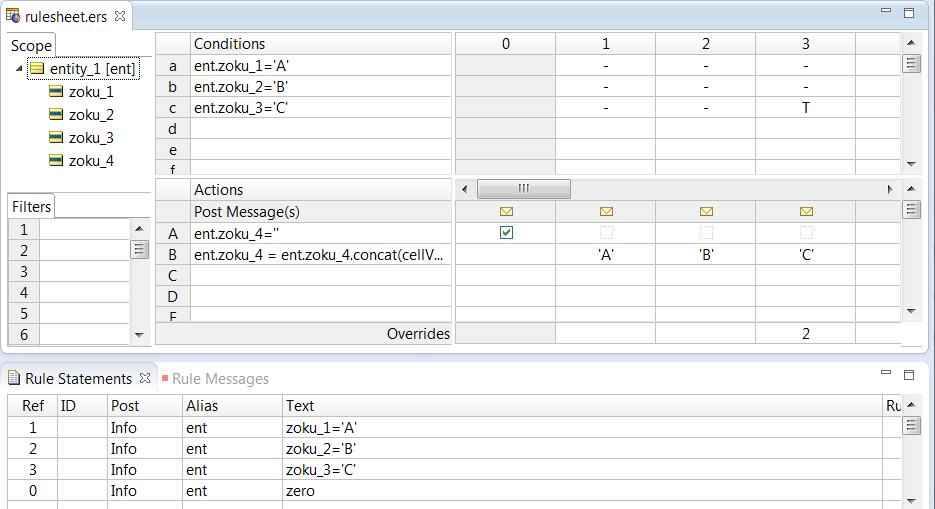Click Rule Statements scroll down arrow
This screenshot has height=509, width=935.
pos(911,501)
